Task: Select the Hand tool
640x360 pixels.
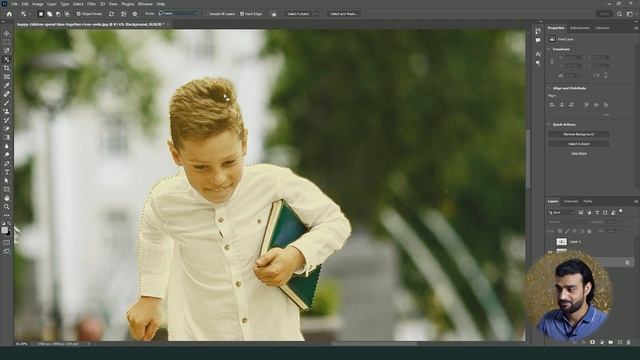Action: [x=7, y=198]
